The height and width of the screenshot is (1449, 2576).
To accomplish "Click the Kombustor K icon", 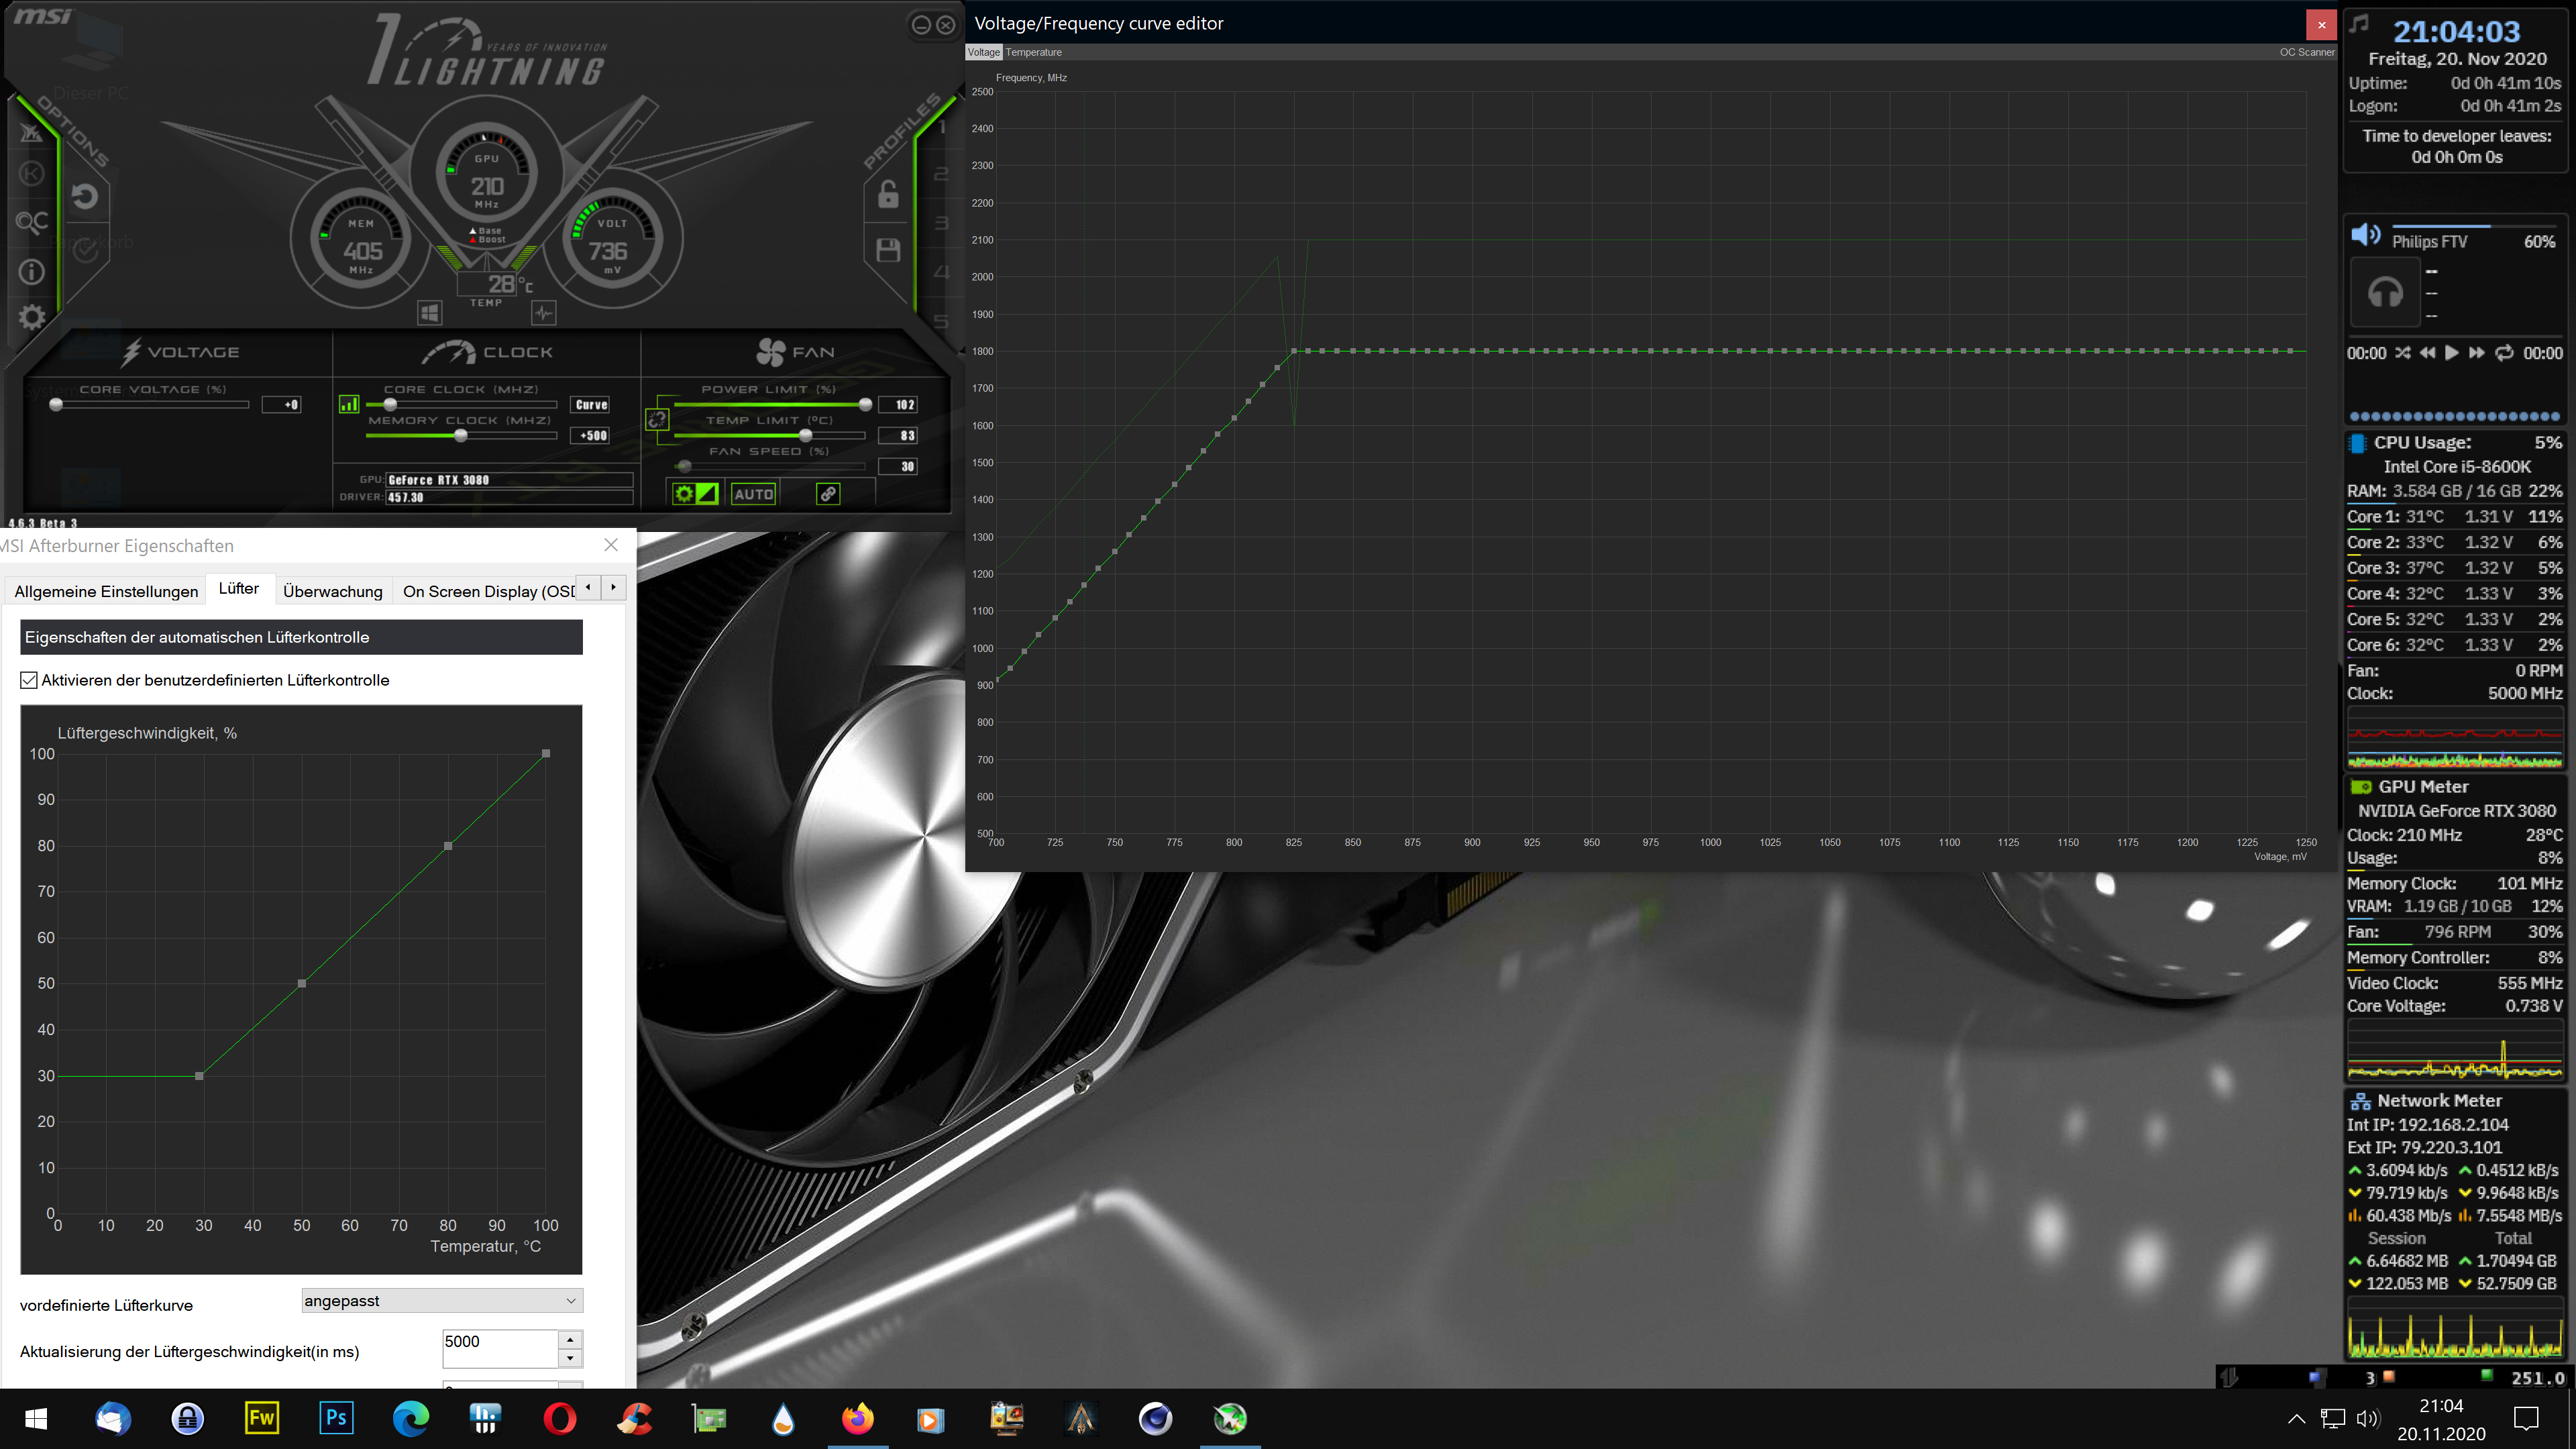I will click(x=32, y=174).
